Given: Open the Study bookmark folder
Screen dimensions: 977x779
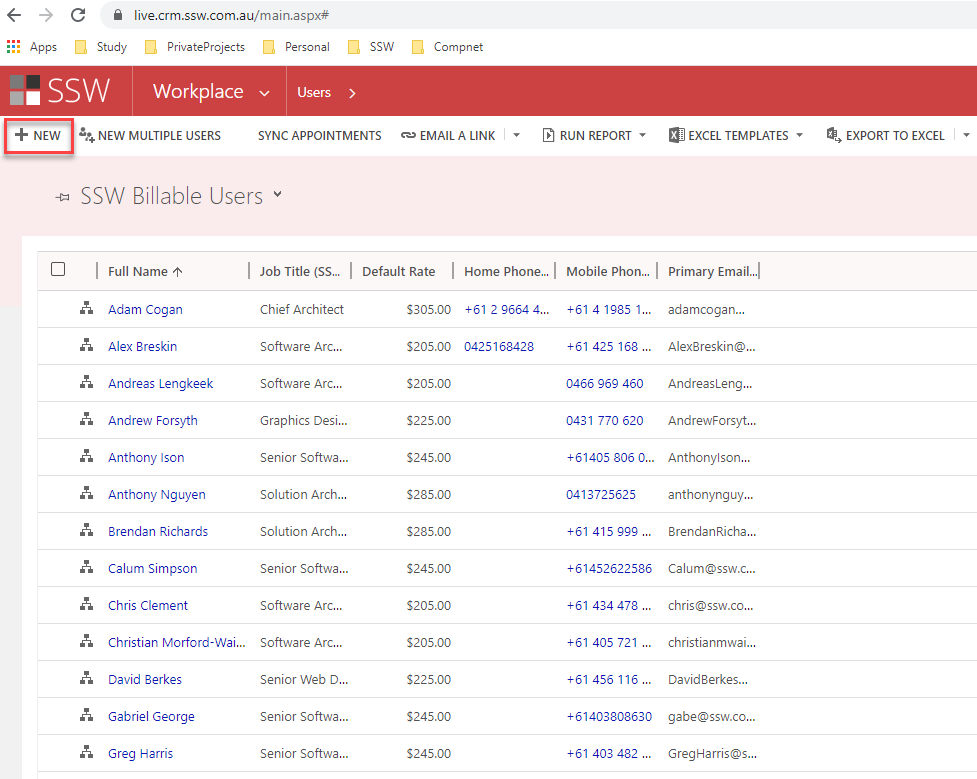Looking at the screenshot, I should pos(101,47).
